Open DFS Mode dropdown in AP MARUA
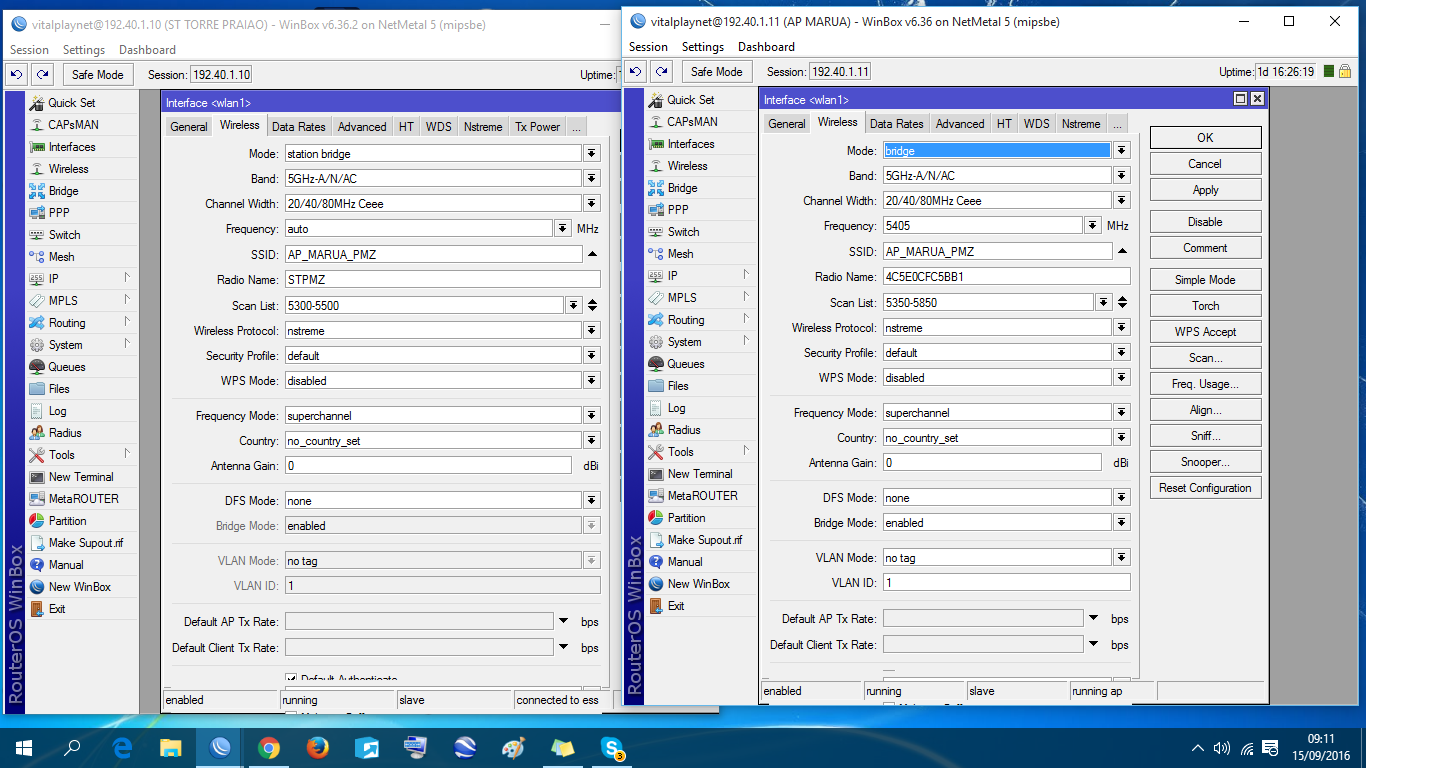Viewport: 1447px width, 768px height. (x=1122, y=498)
